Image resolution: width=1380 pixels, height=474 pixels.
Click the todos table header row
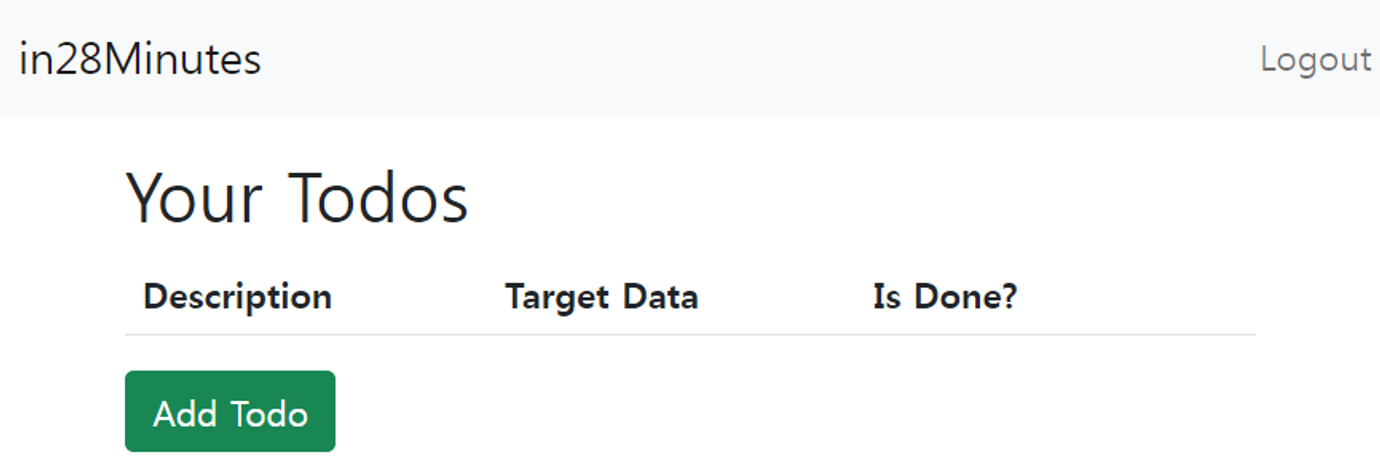point(690,297)
